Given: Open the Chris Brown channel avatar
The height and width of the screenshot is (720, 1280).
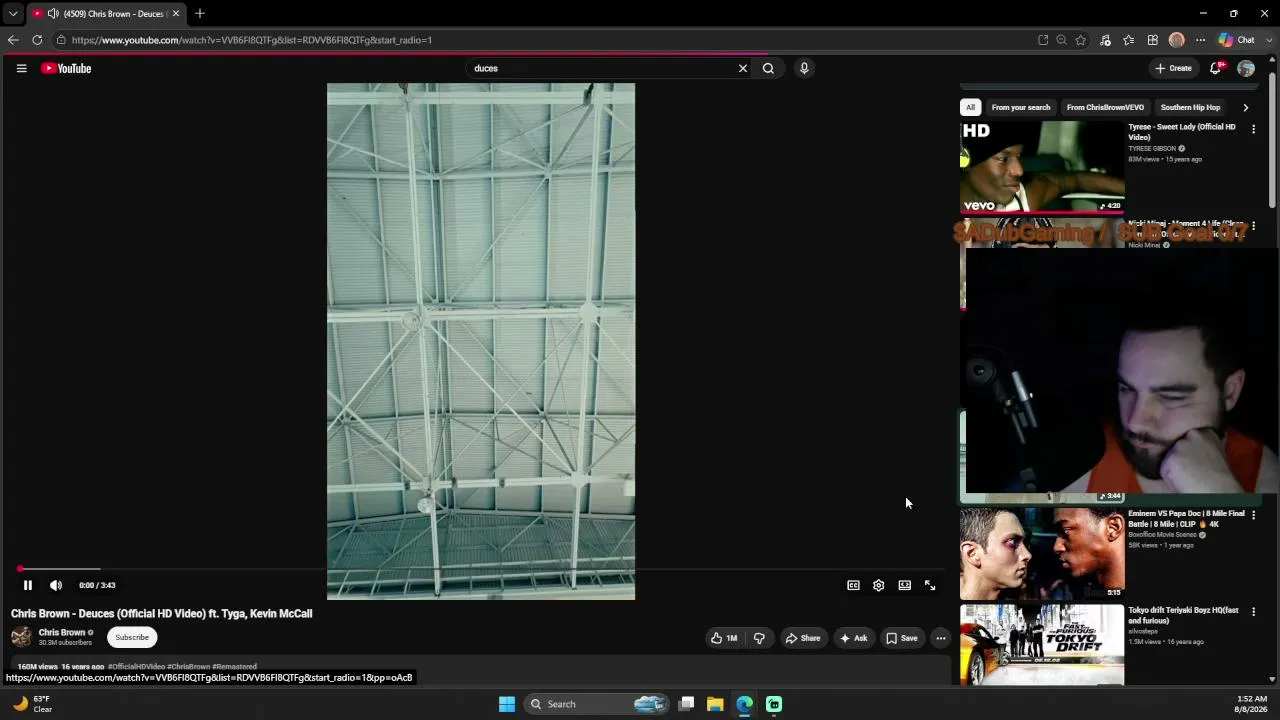Looking at the screenshot, I should pyautogui.click(x=21, y=637).
